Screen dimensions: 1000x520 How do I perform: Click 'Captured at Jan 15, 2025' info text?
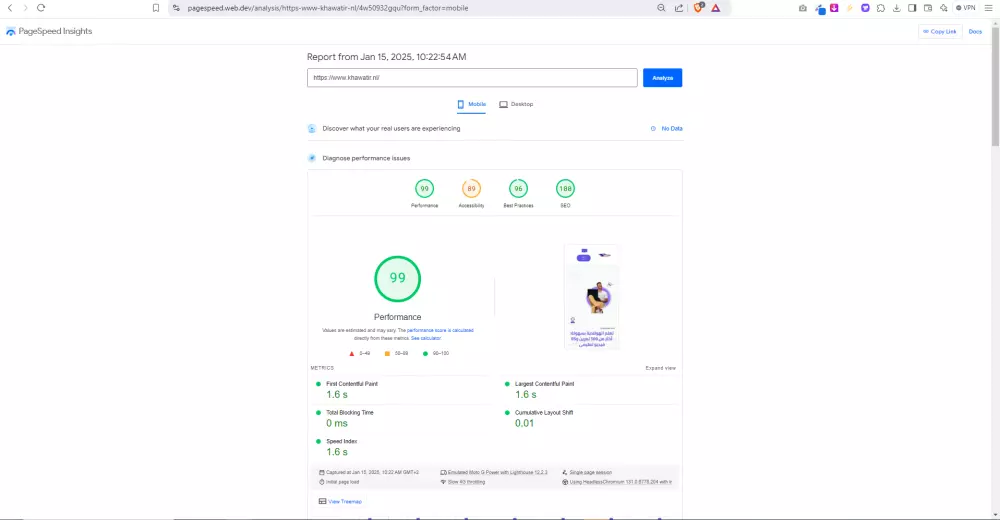point(372,472)
